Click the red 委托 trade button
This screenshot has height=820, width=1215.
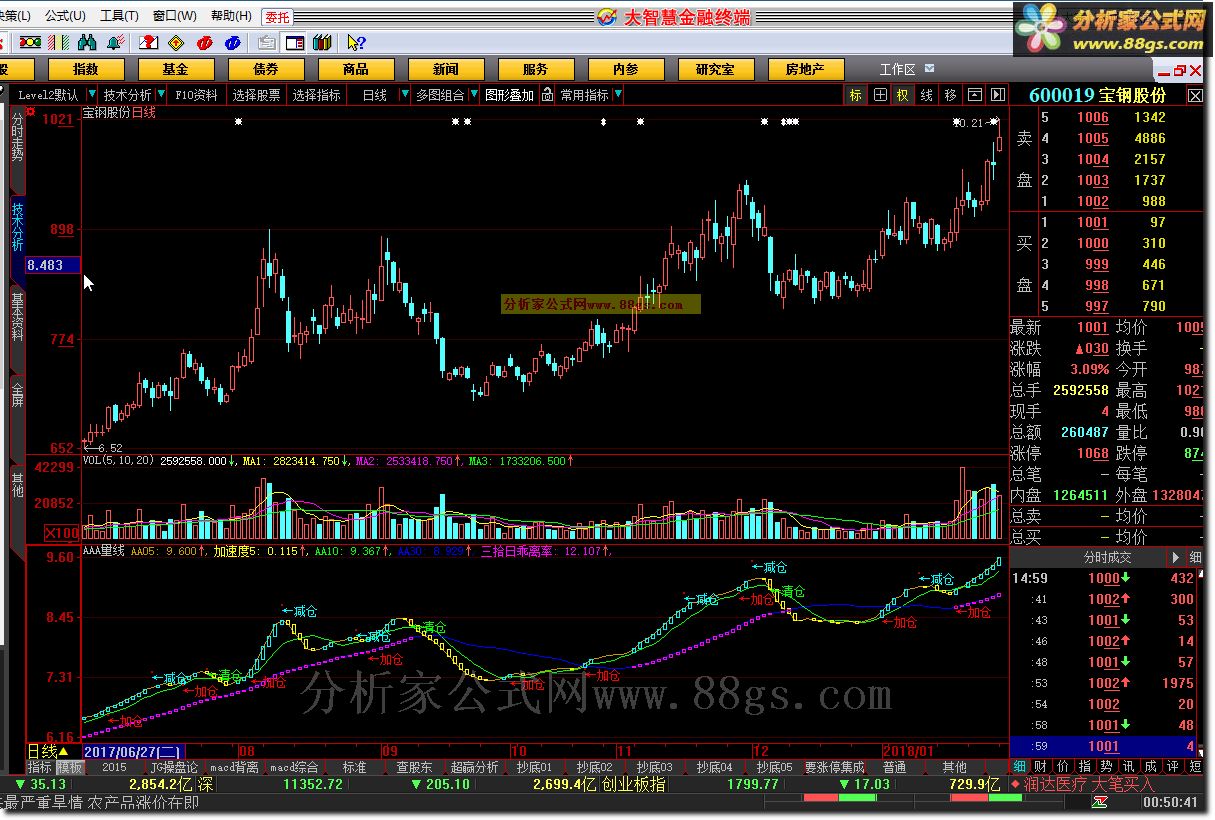point(277,17)
